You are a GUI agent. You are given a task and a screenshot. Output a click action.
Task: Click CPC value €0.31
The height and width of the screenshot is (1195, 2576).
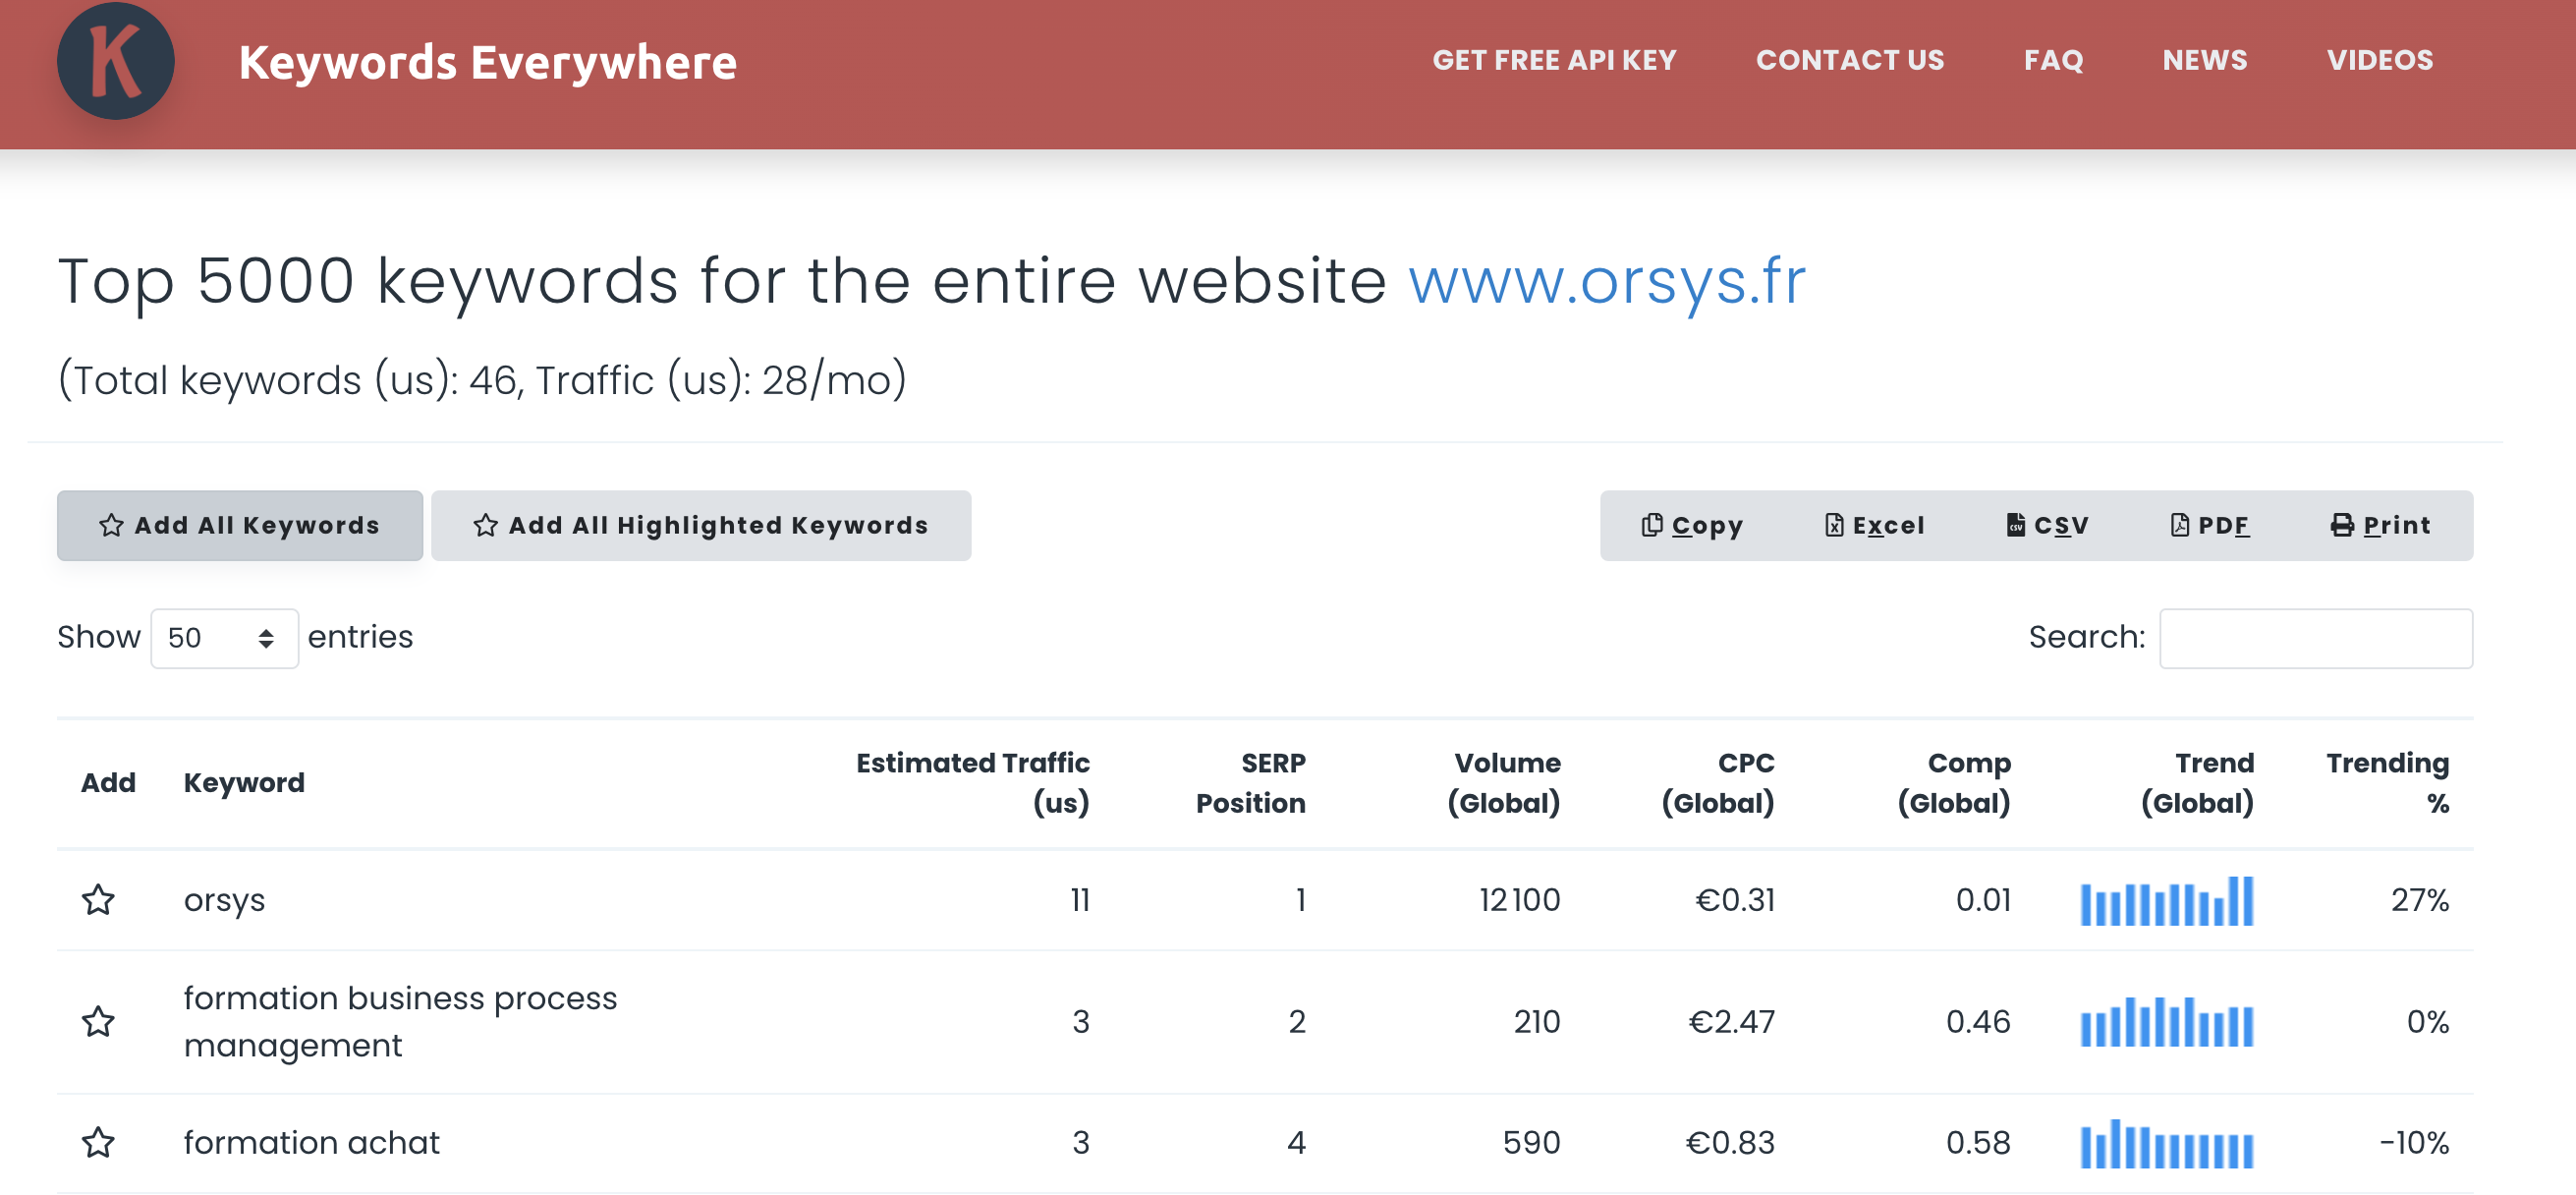point(1735,901)
